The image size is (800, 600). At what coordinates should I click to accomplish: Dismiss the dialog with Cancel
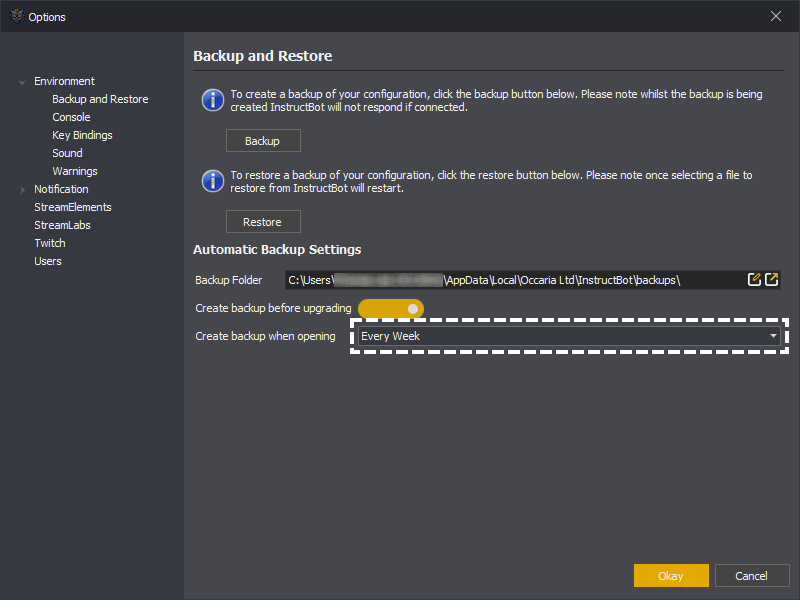click(x=752, y=576)
